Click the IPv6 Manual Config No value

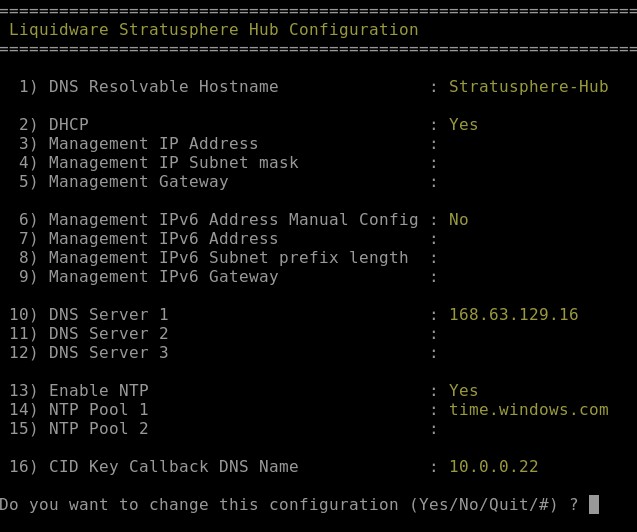(x=459, y=220)
